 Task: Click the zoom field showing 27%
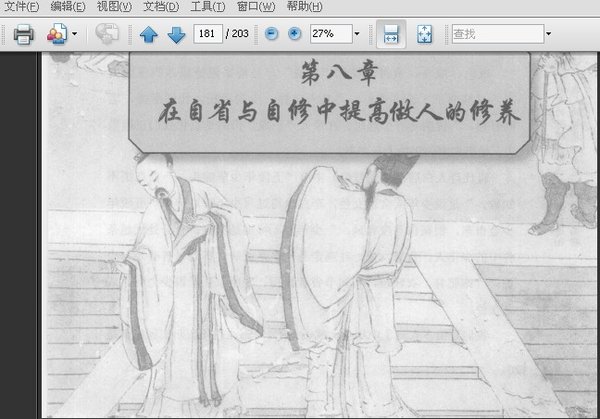pos(331,34)
